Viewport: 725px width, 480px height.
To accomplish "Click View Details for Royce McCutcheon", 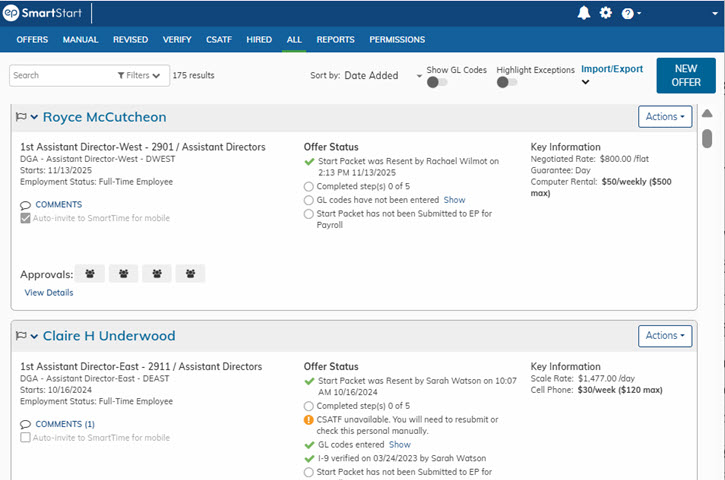I will click(49, 293).
